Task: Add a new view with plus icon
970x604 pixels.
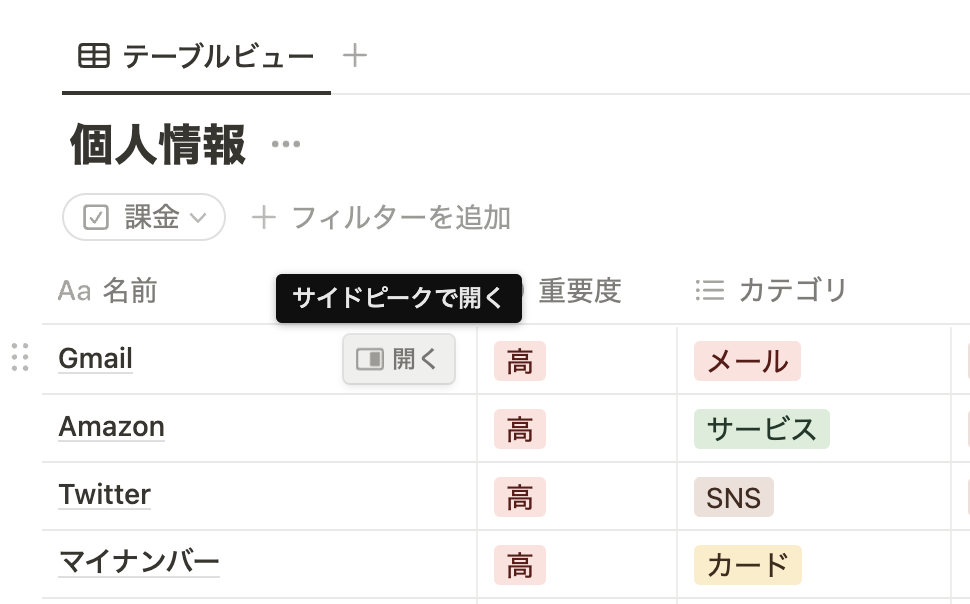Action: pyautogui.click(x=355, y=55)
